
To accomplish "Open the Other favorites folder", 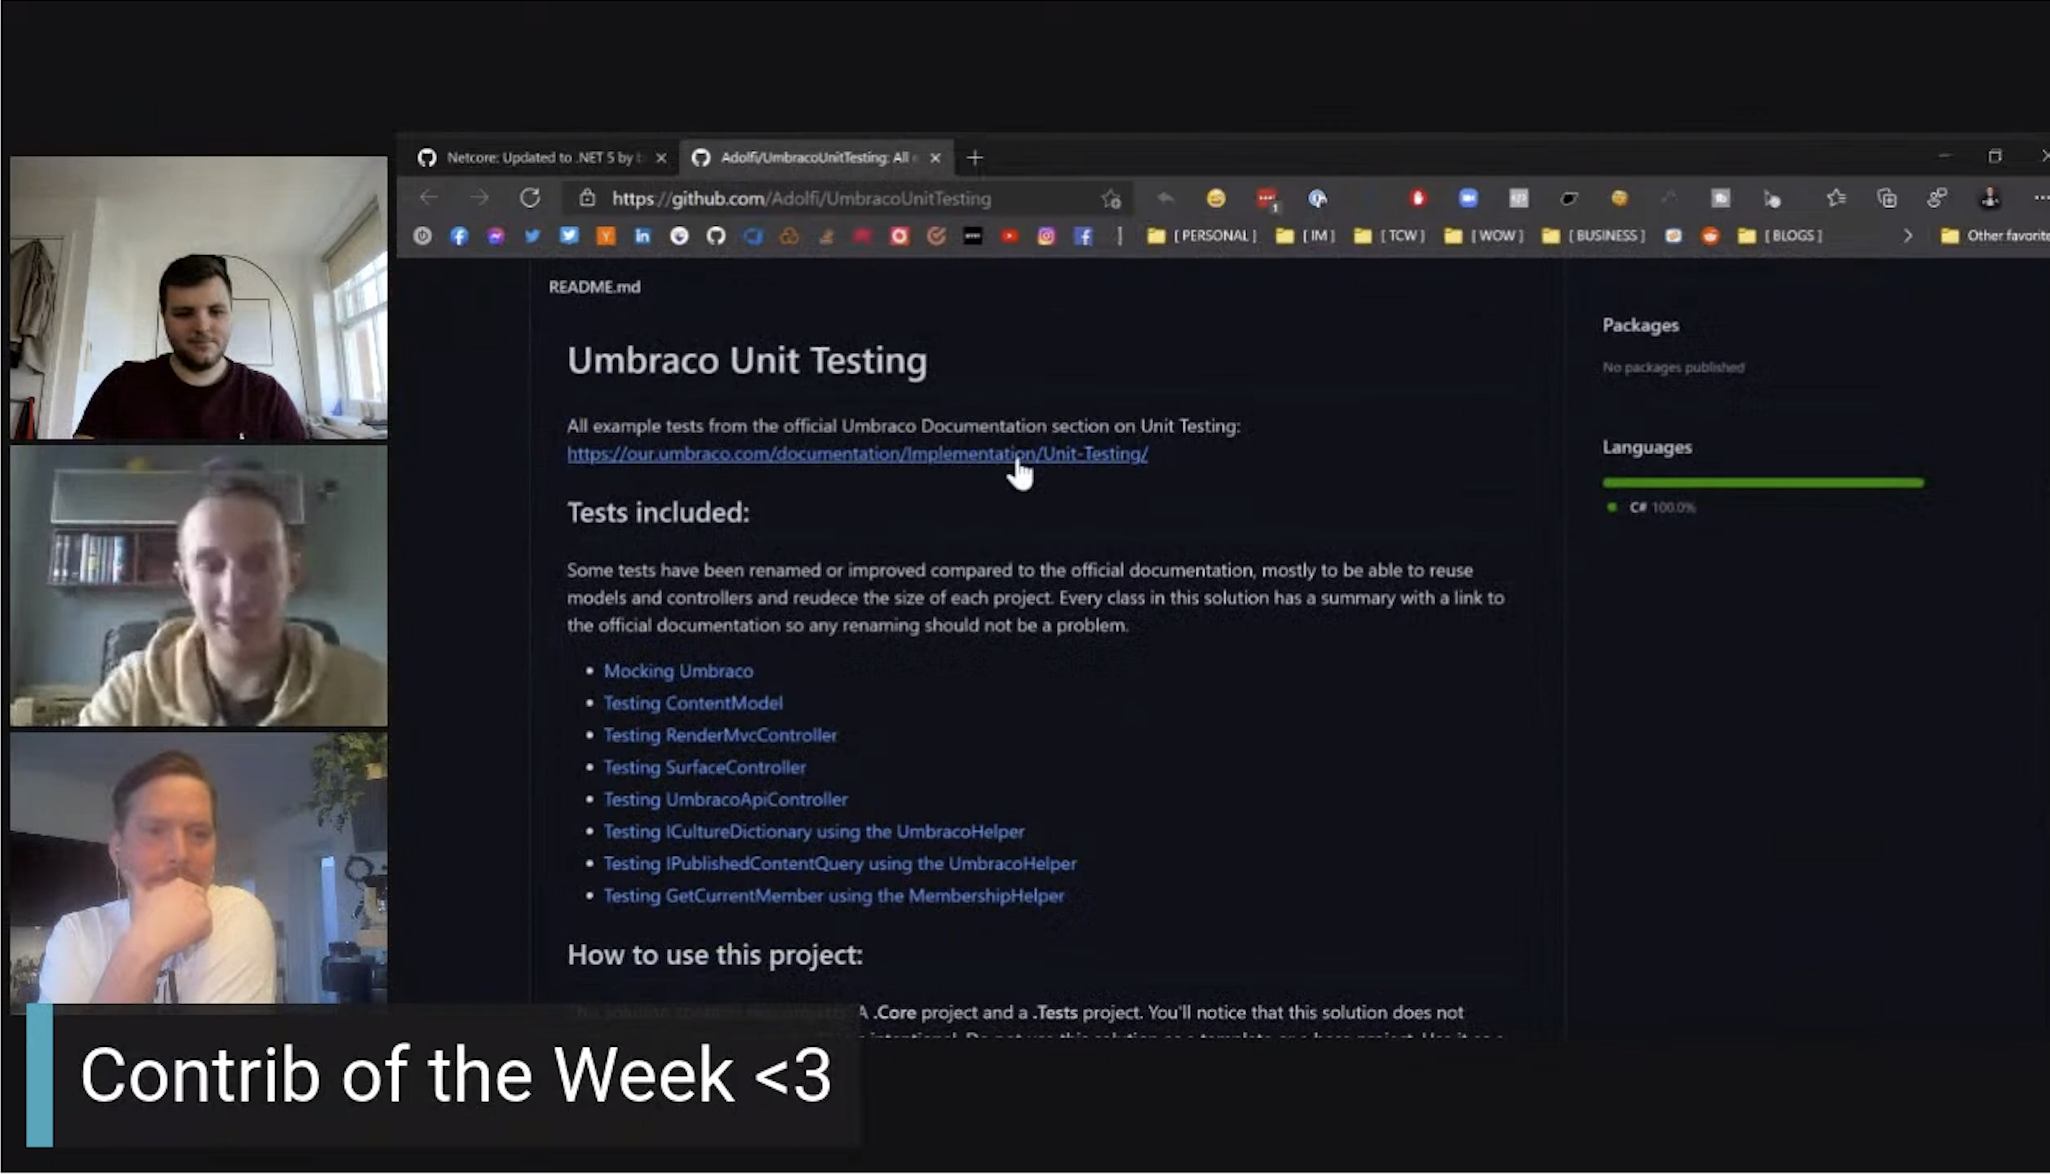I will click(x=1994, y=236).
